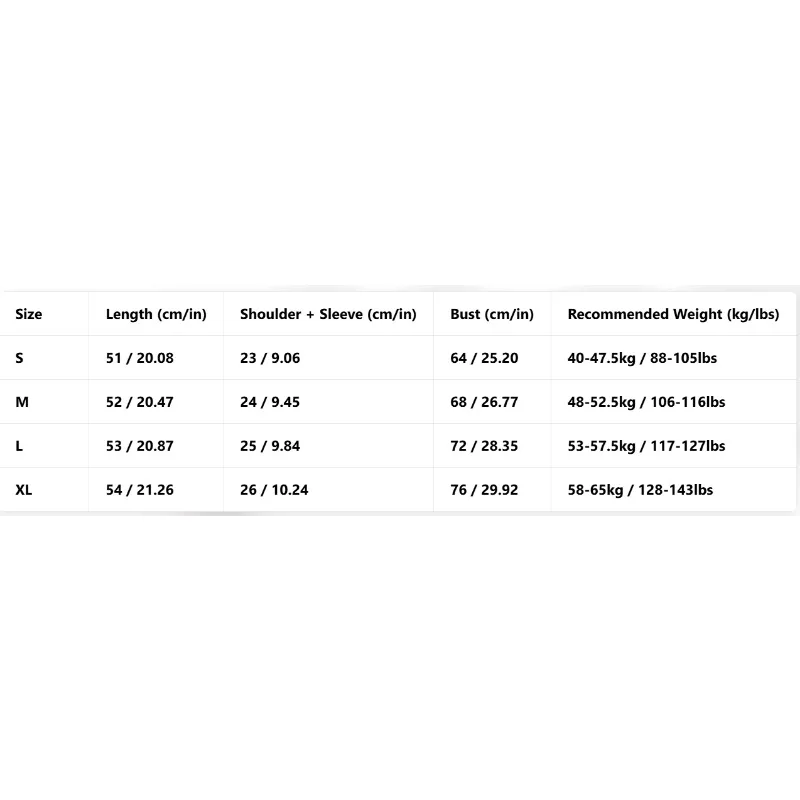
Task: Click the Shoulder + Sleeve (cm/in) header
Action: pyautogui.click(x=328, y=314)
